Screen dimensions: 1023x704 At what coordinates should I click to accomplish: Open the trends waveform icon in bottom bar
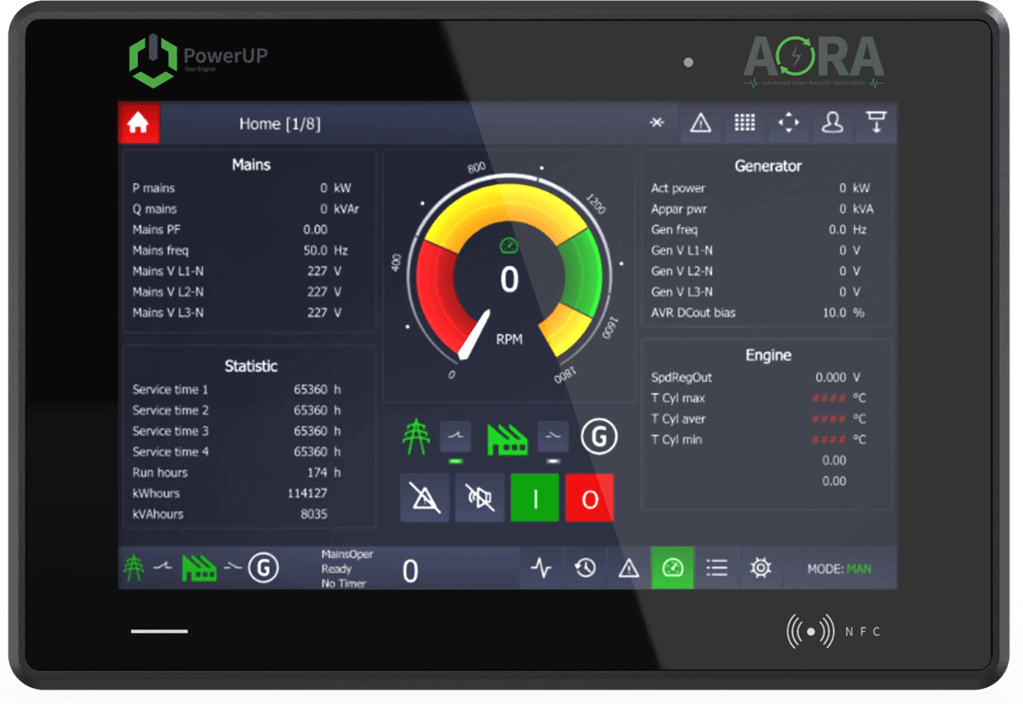[541, 568]
